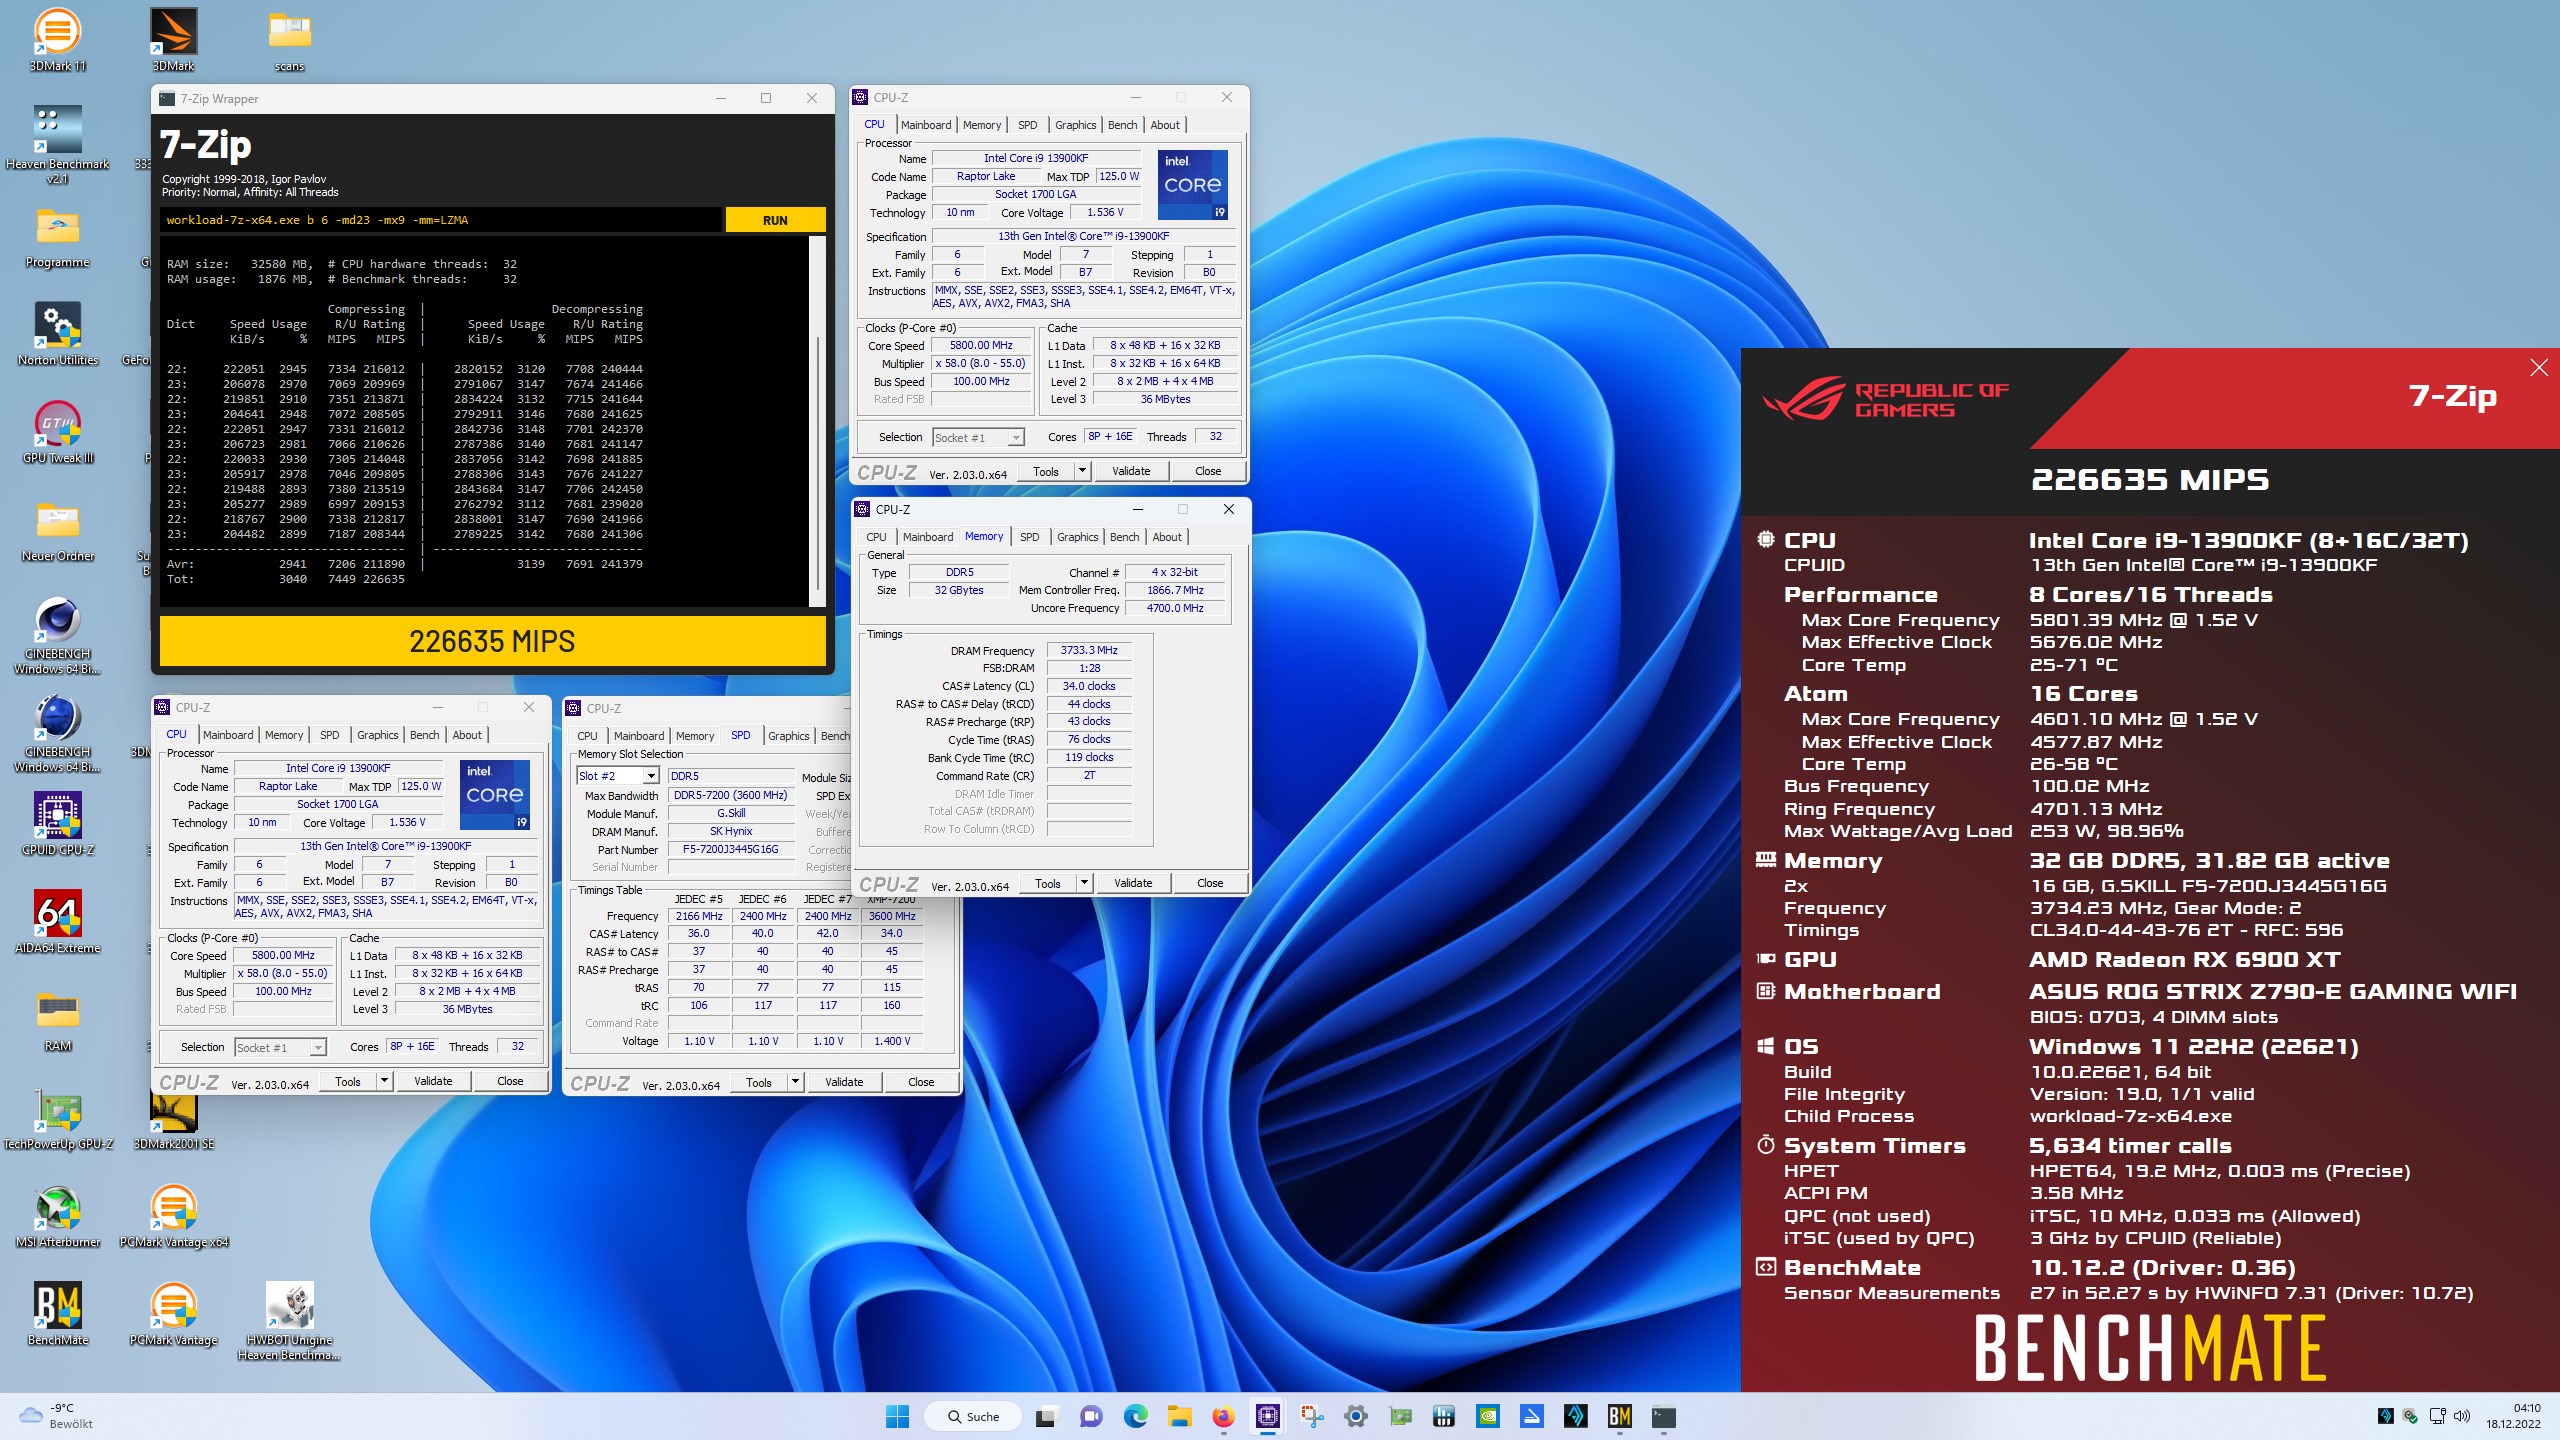Screen dimensions: 2560x1440
Task: Select the F5-7200J3445G16G part number field
Action: click(x=730, y=849)
